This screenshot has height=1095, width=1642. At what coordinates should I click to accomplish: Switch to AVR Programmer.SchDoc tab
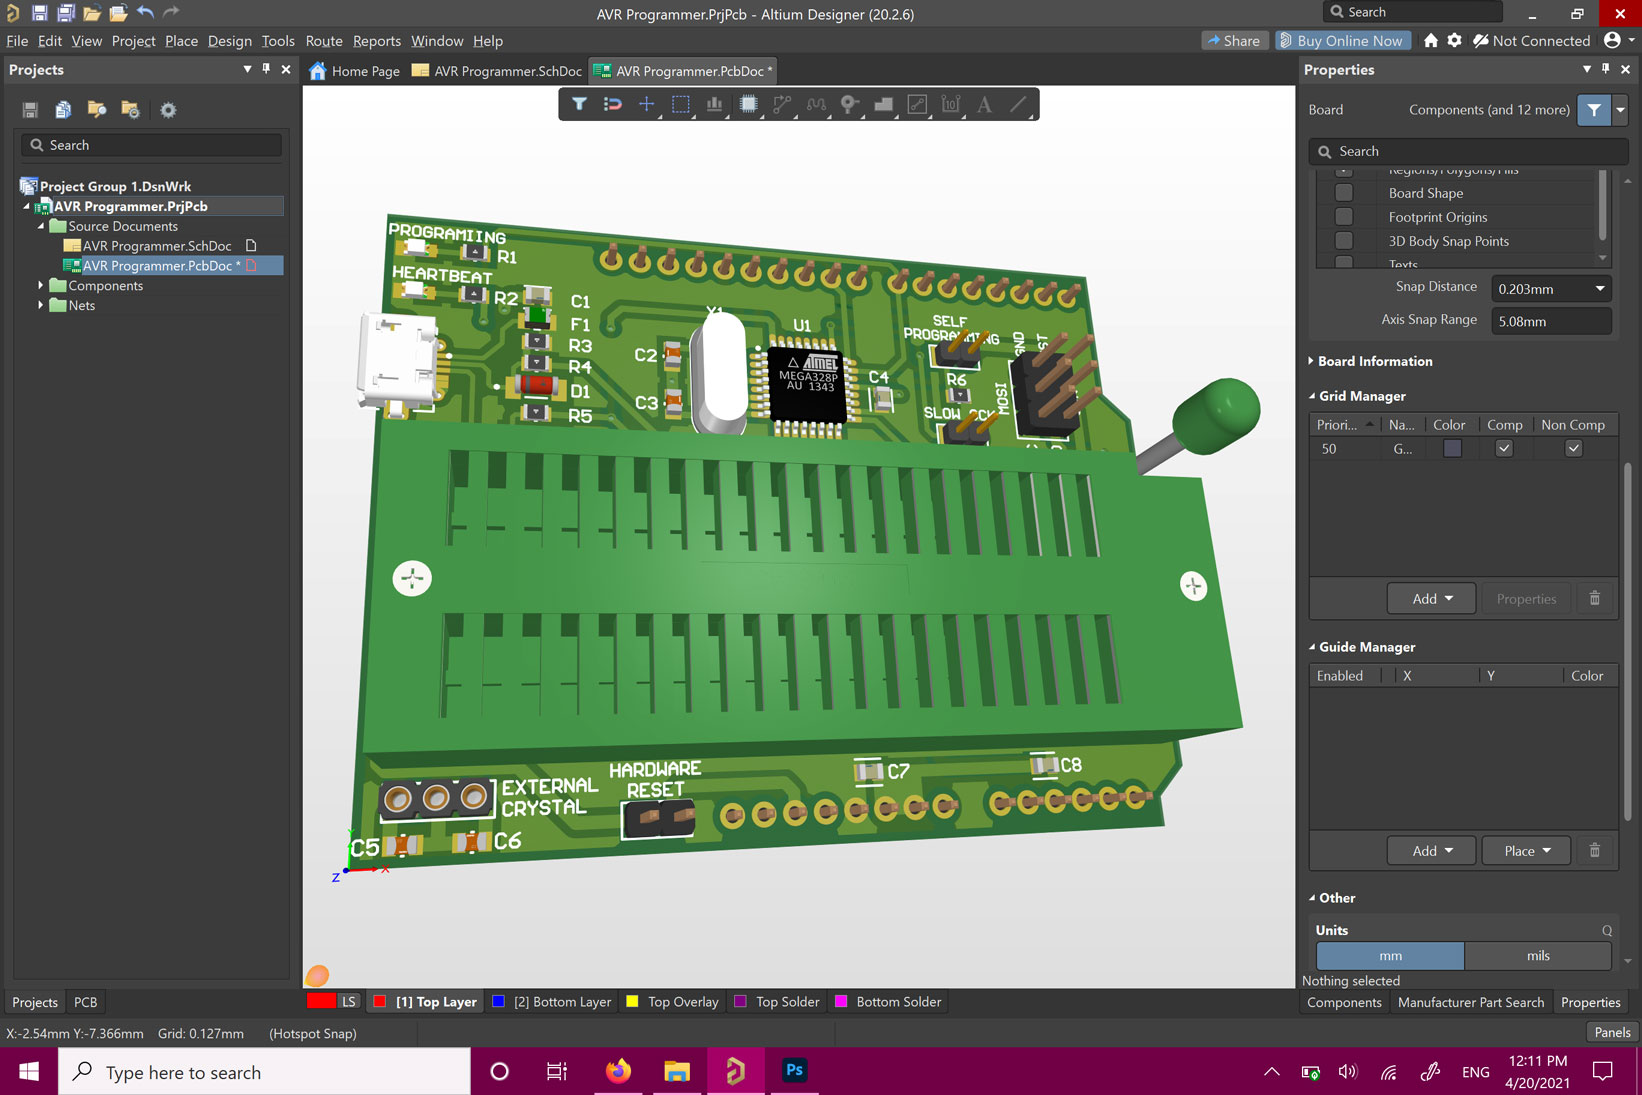(496, 71)
